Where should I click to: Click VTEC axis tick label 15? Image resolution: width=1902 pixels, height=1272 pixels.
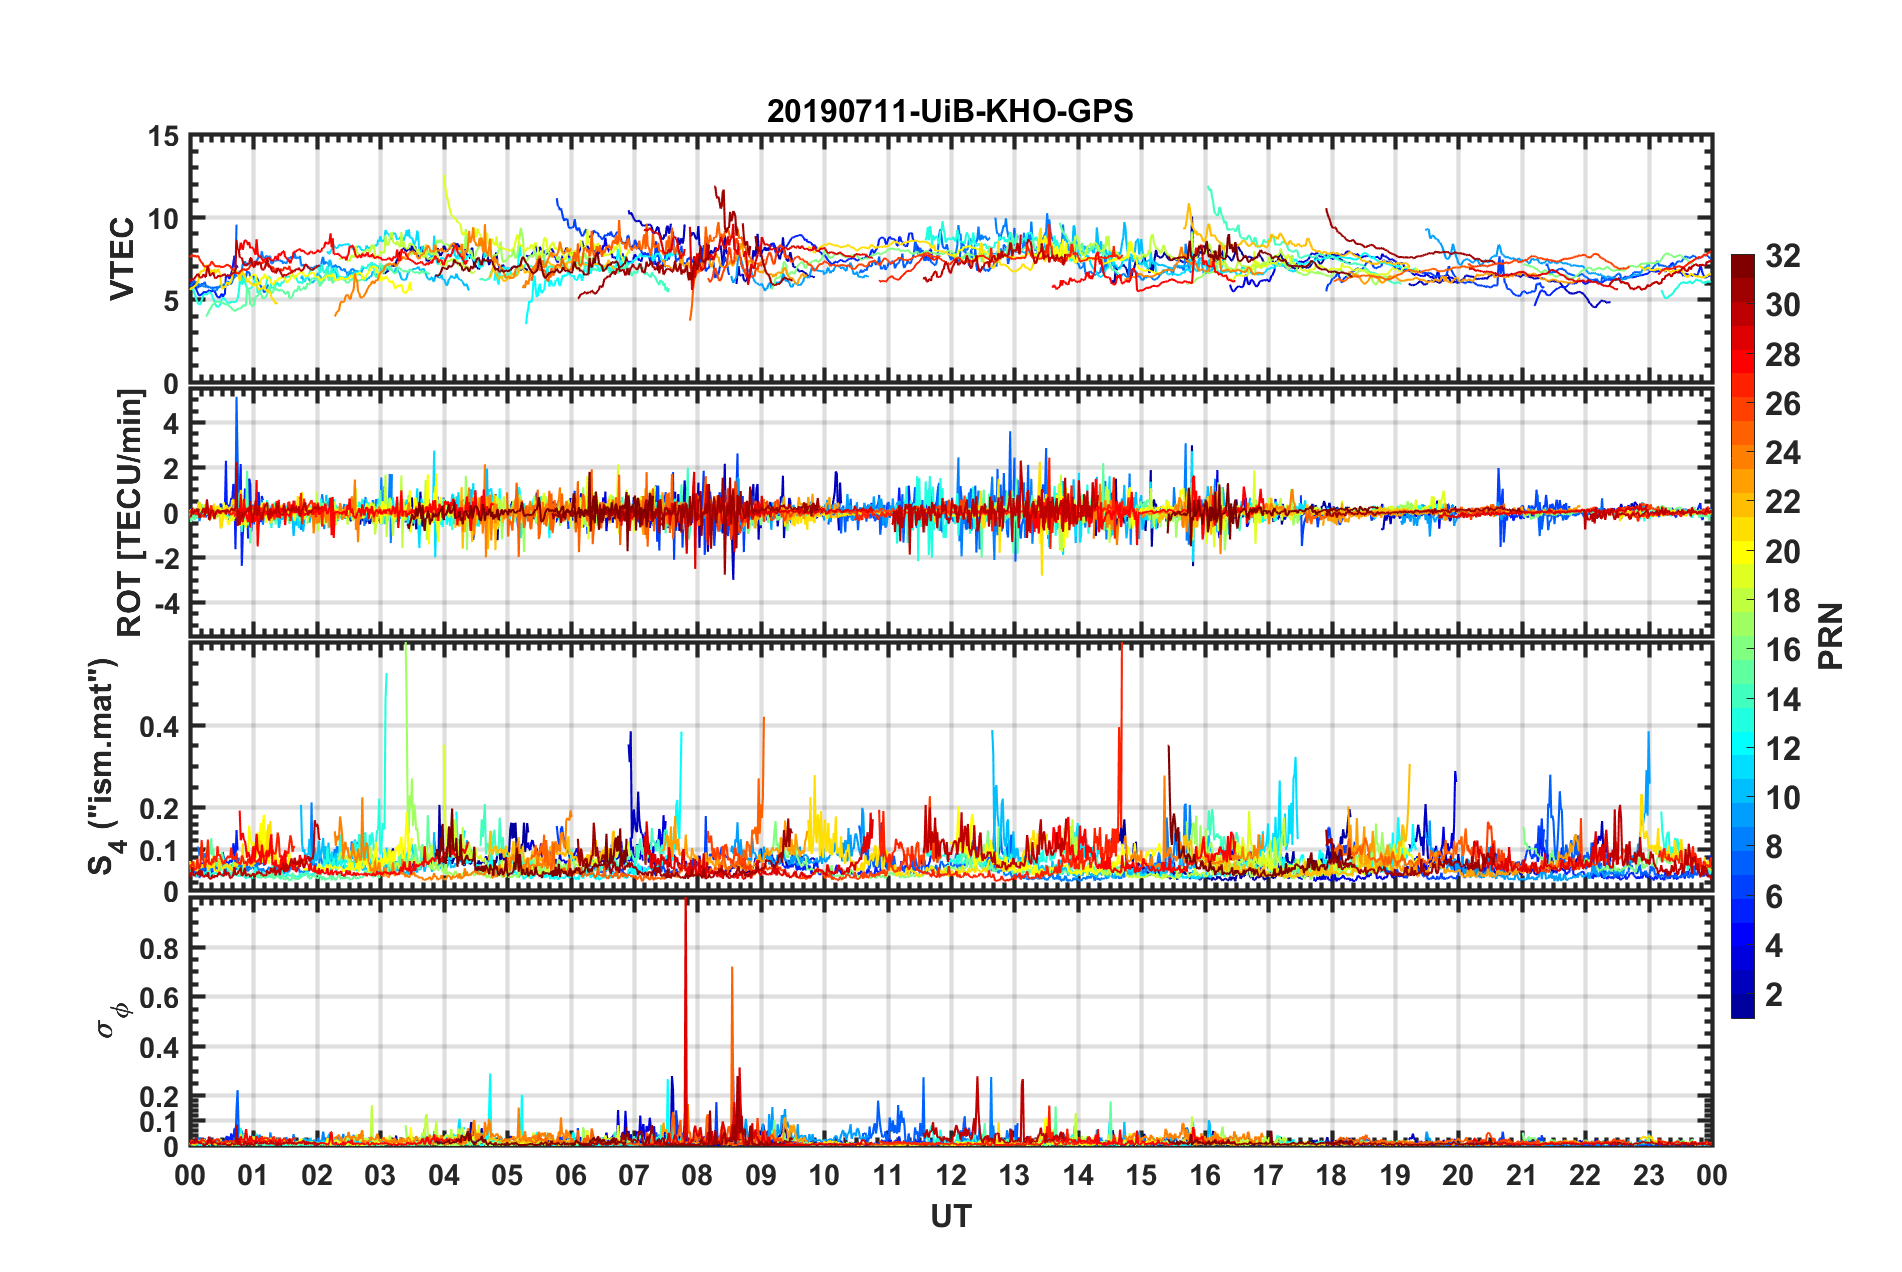pyautogui.click(x=162, y=136)
